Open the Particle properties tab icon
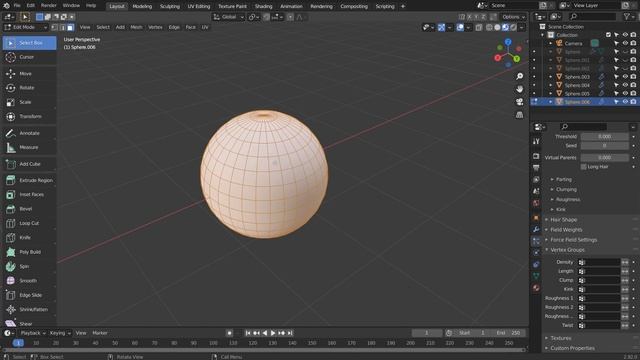The width and height of the screenshot is (640, 360). 536,241
